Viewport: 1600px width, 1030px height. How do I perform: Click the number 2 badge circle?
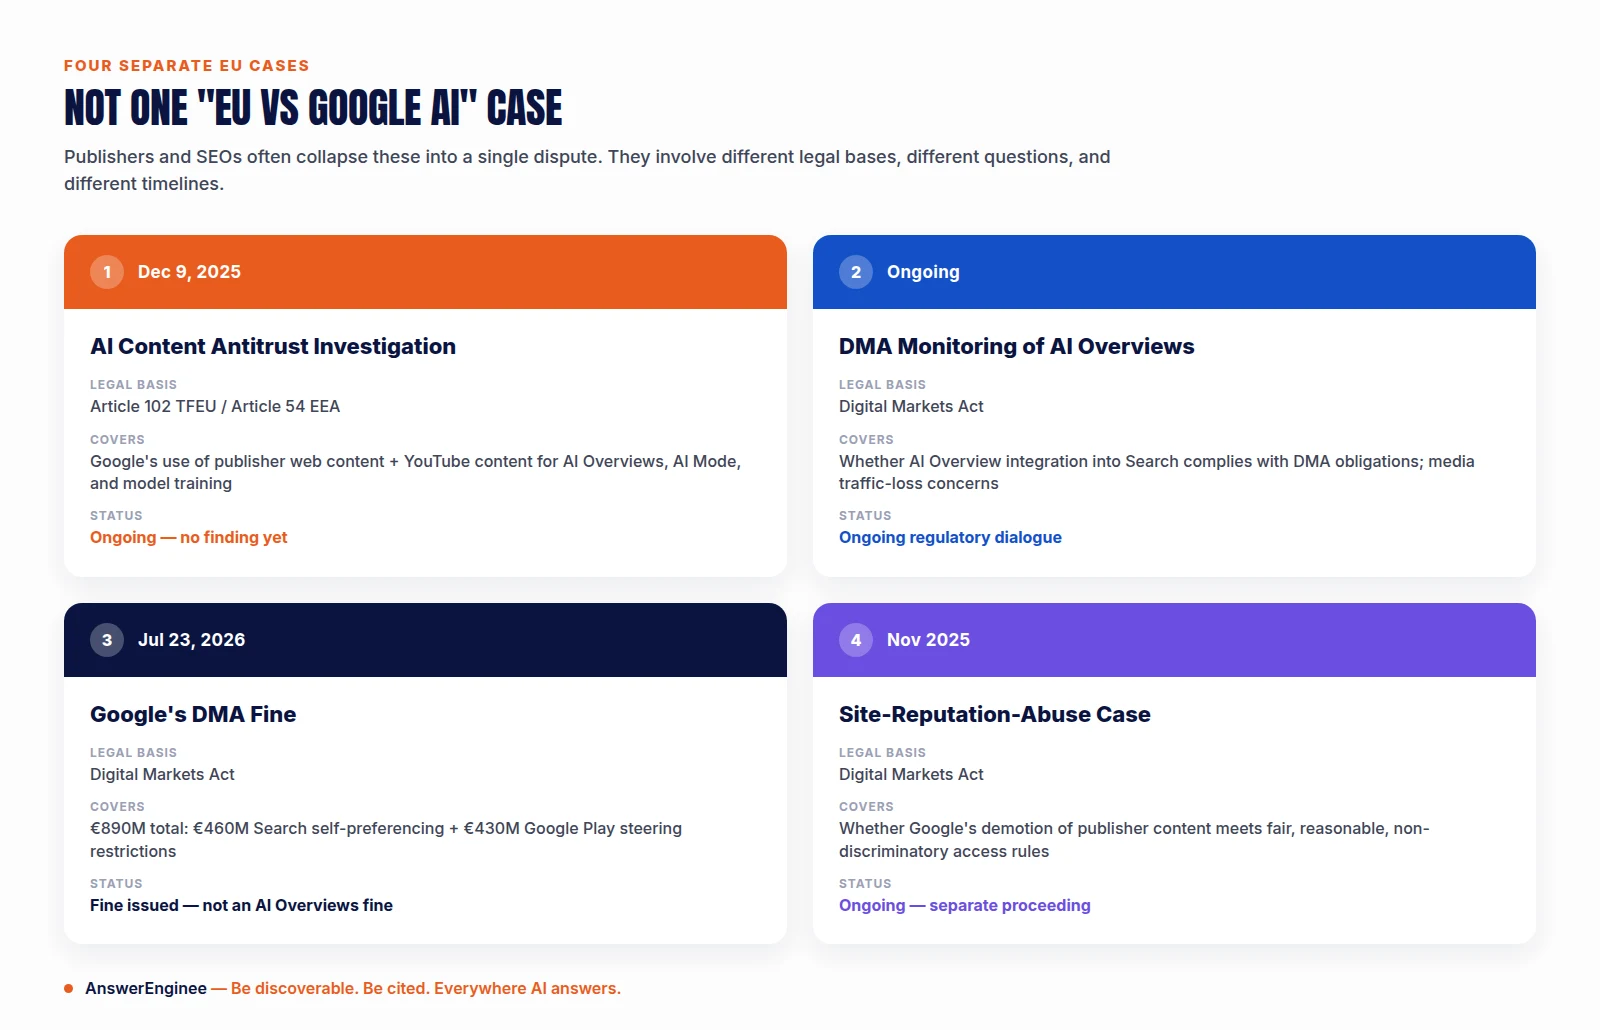pyautogui.click(x=856, y=272)
